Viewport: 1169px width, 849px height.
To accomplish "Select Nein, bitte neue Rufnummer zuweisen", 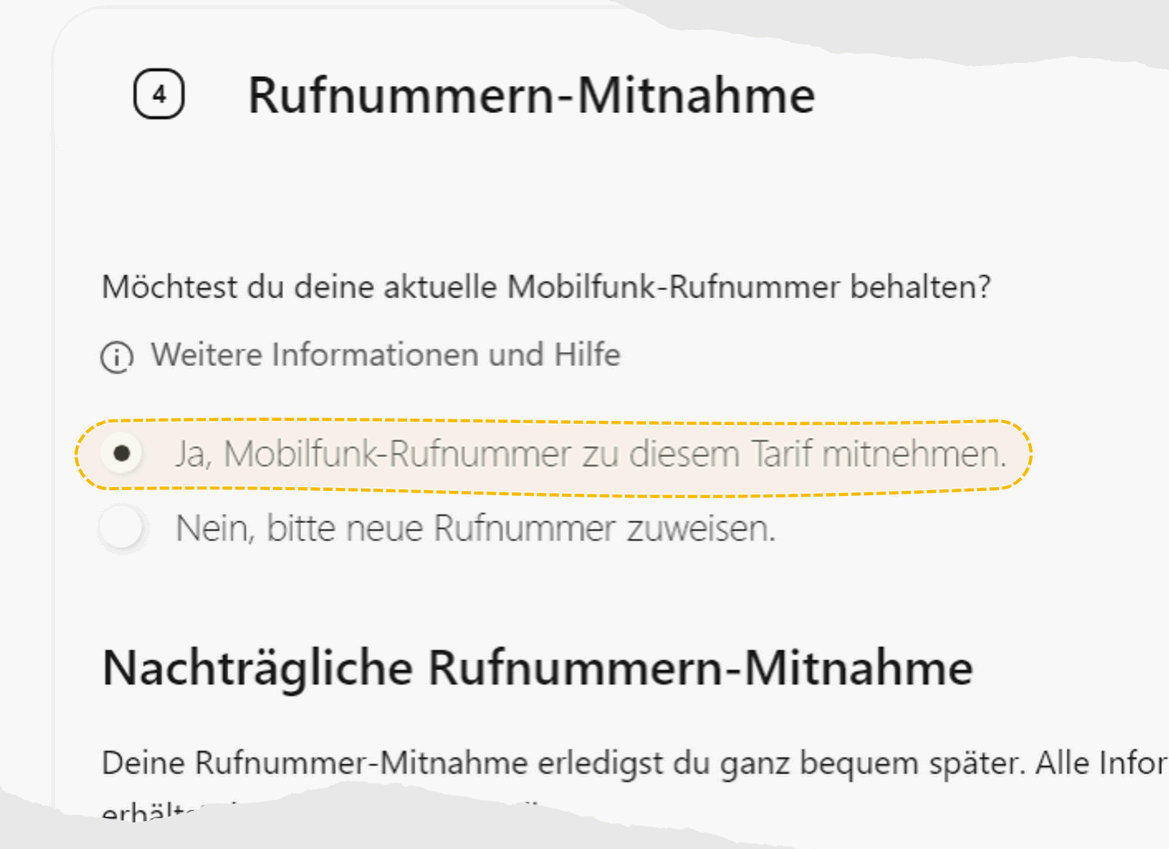I will [x=390, y=528].
